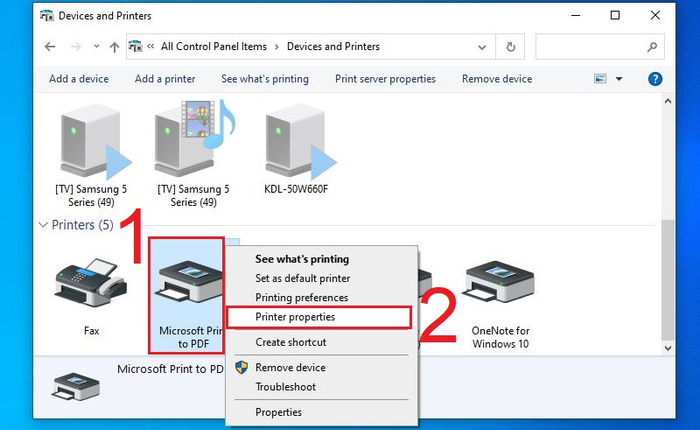Click the Back navigation arrow
The width and height of the screenshot is (700, 430).
(x=50, y=46)
